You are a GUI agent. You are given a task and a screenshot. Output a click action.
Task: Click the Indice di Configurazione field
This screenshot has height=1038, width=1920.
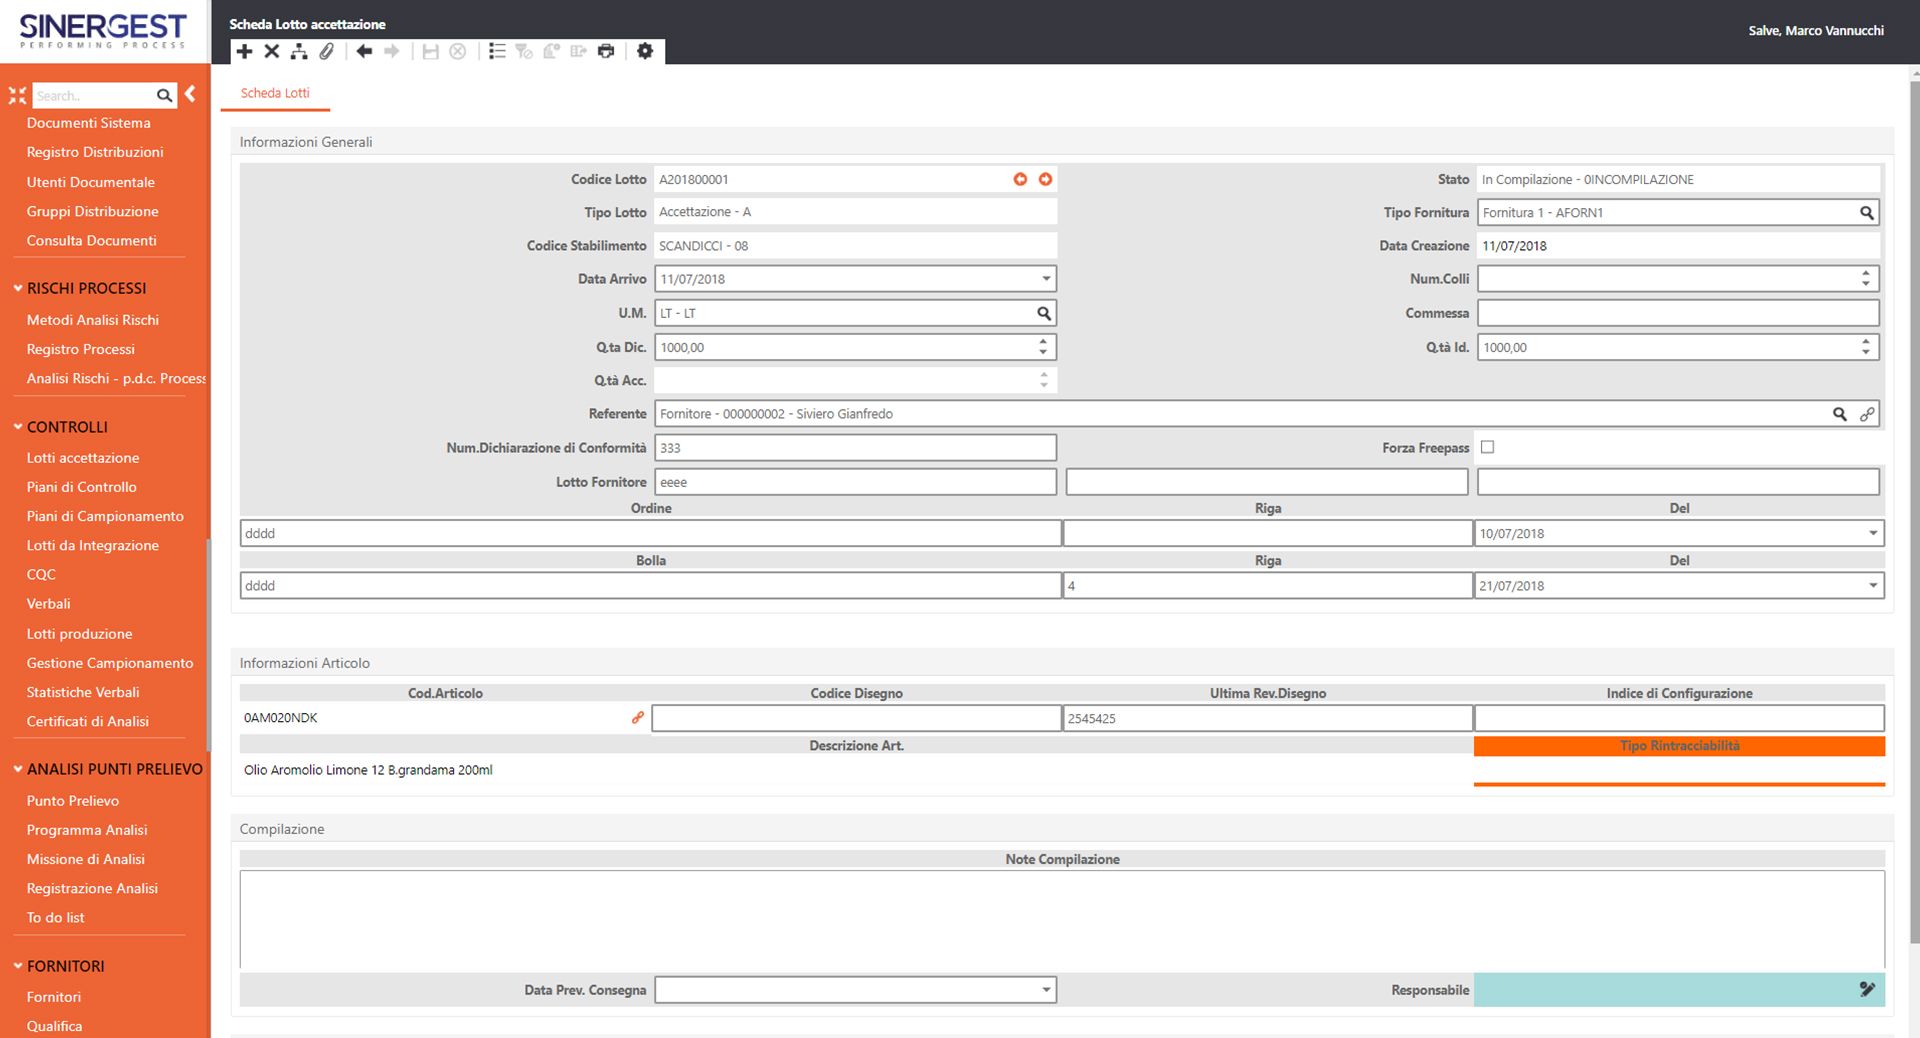coord(1679,718)
